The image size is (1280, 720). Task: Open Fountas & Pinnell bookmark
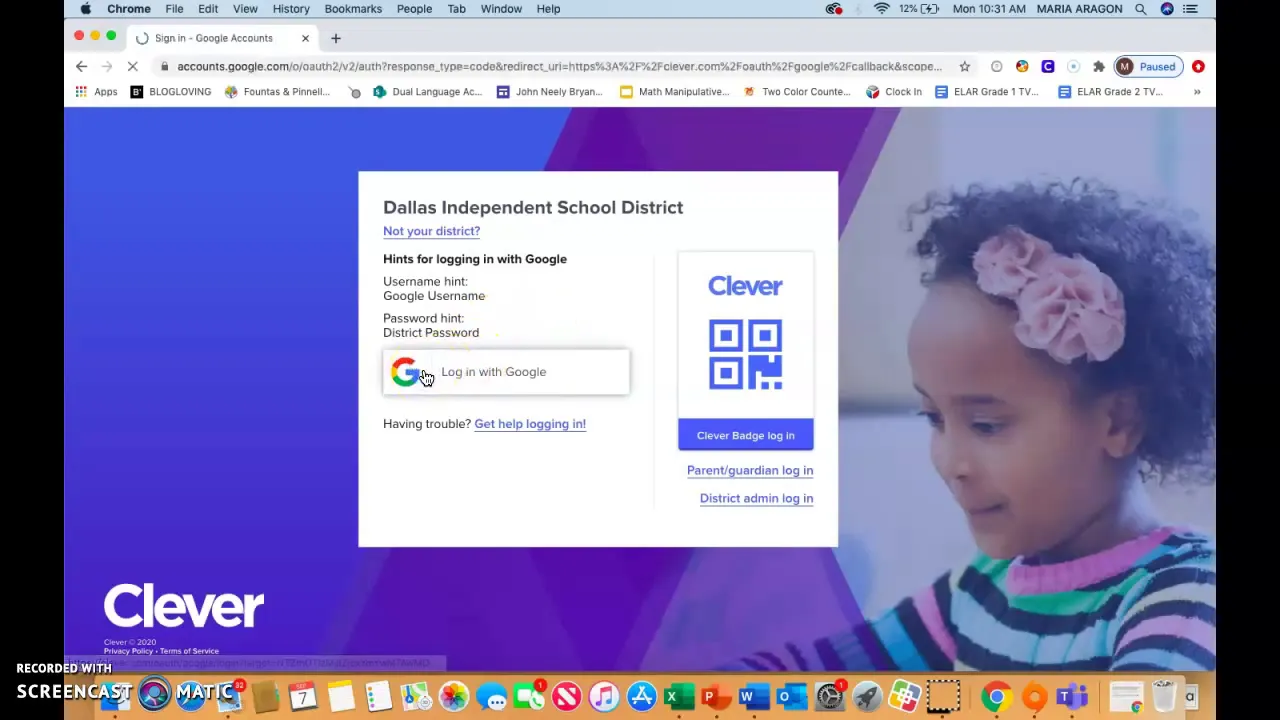tap(277, 91)
